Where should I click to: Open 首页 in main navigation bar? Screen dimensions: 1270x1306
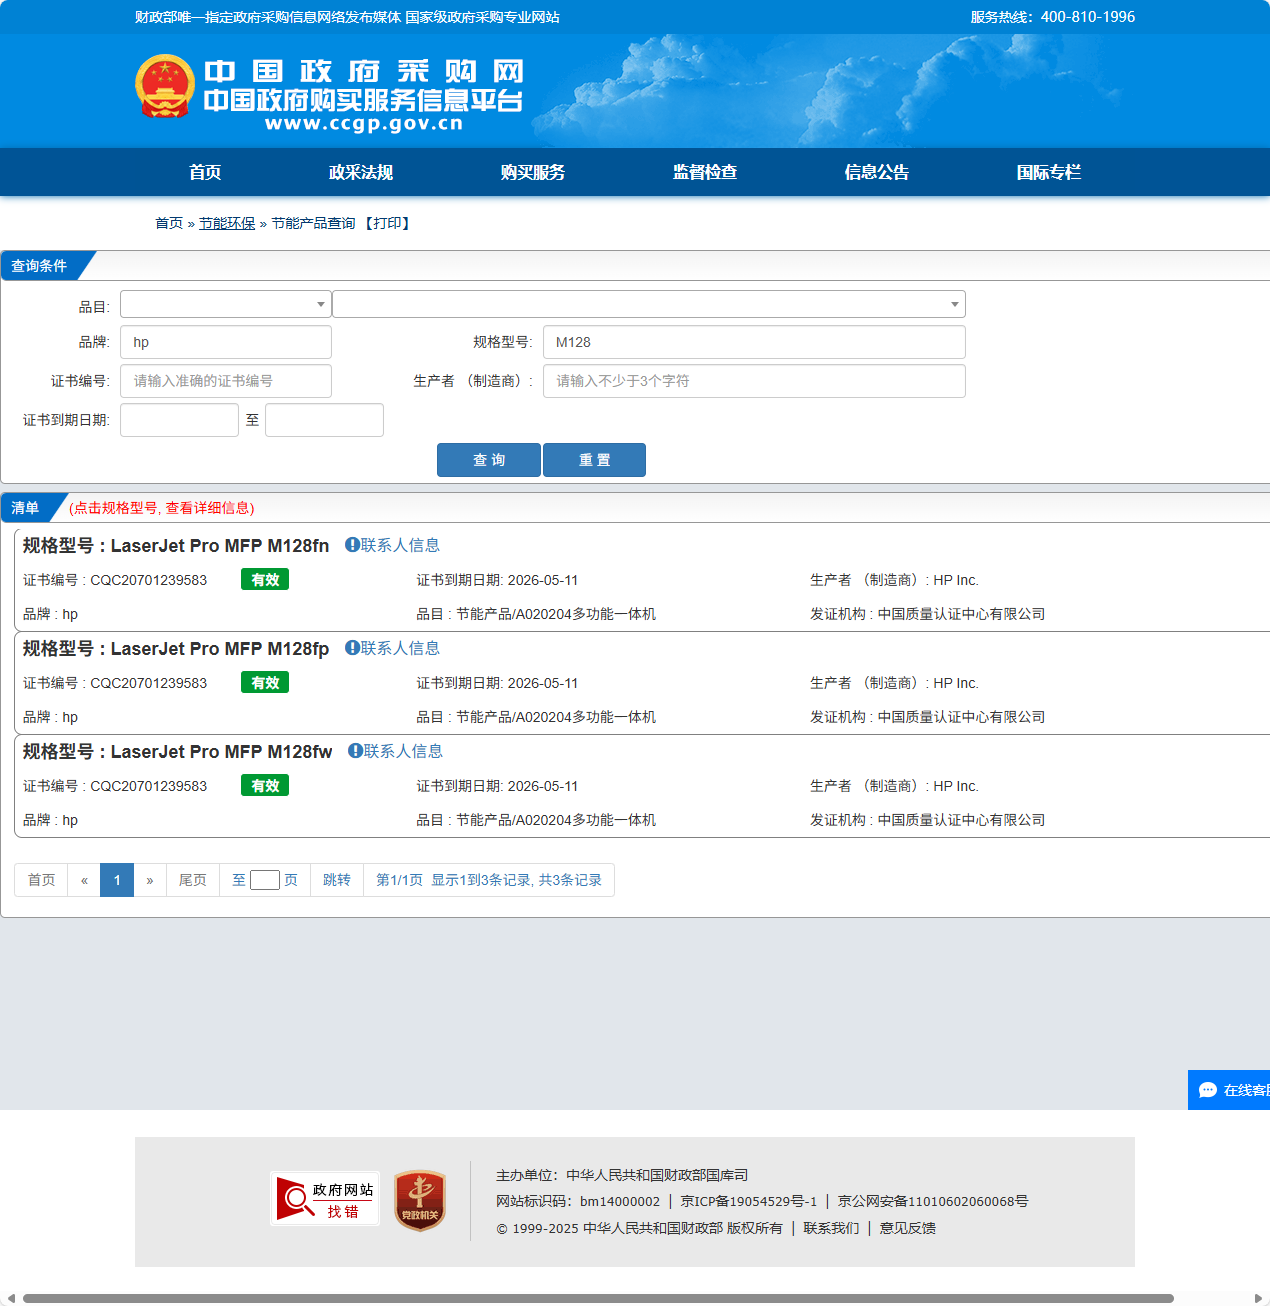click(x=205, y=172)
